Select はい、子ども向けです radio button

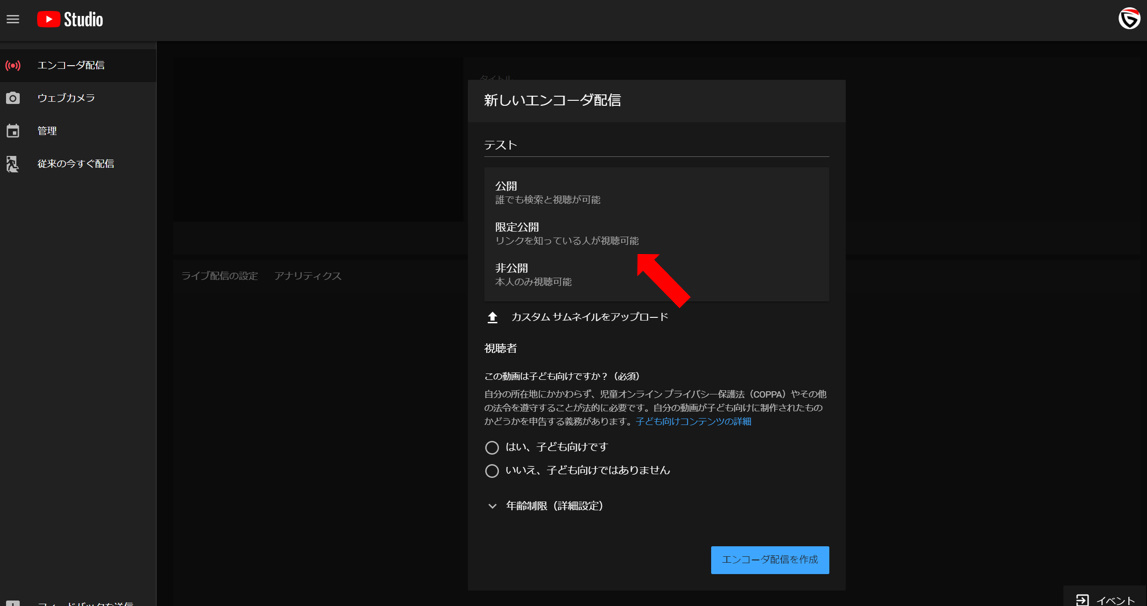[492, 448]
